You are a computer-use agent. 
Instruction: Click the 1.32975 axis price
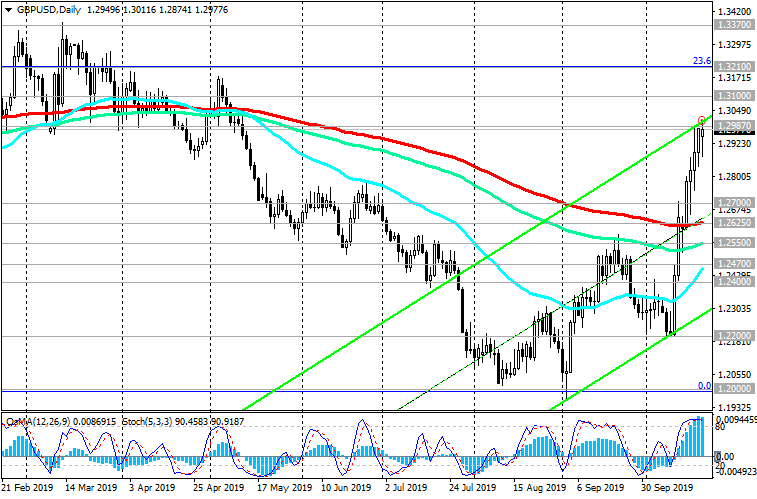tap(735, 45)
